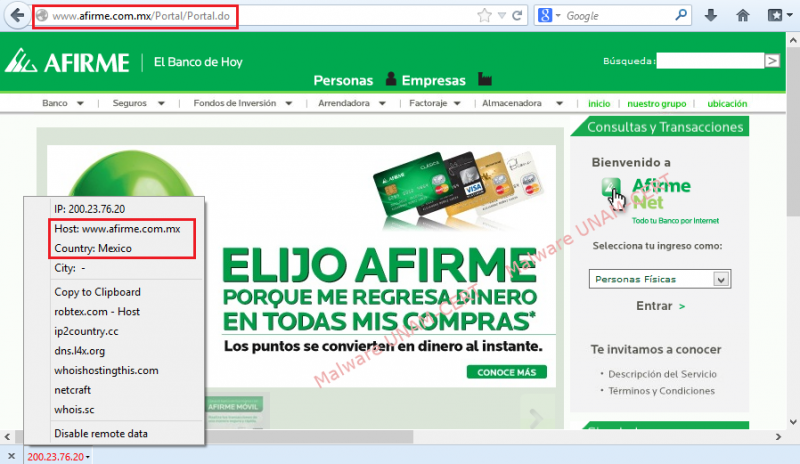Viewport: 800px width, 464px height.
Task: Click the Todo tu Banco por Internet text
Action: (675, 221)
